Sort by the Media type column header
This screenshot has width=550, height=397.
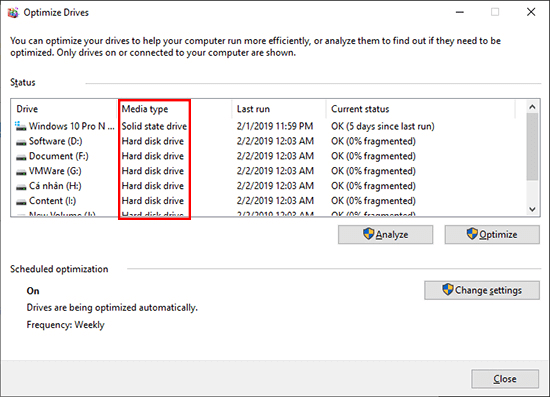click(174, 109)
